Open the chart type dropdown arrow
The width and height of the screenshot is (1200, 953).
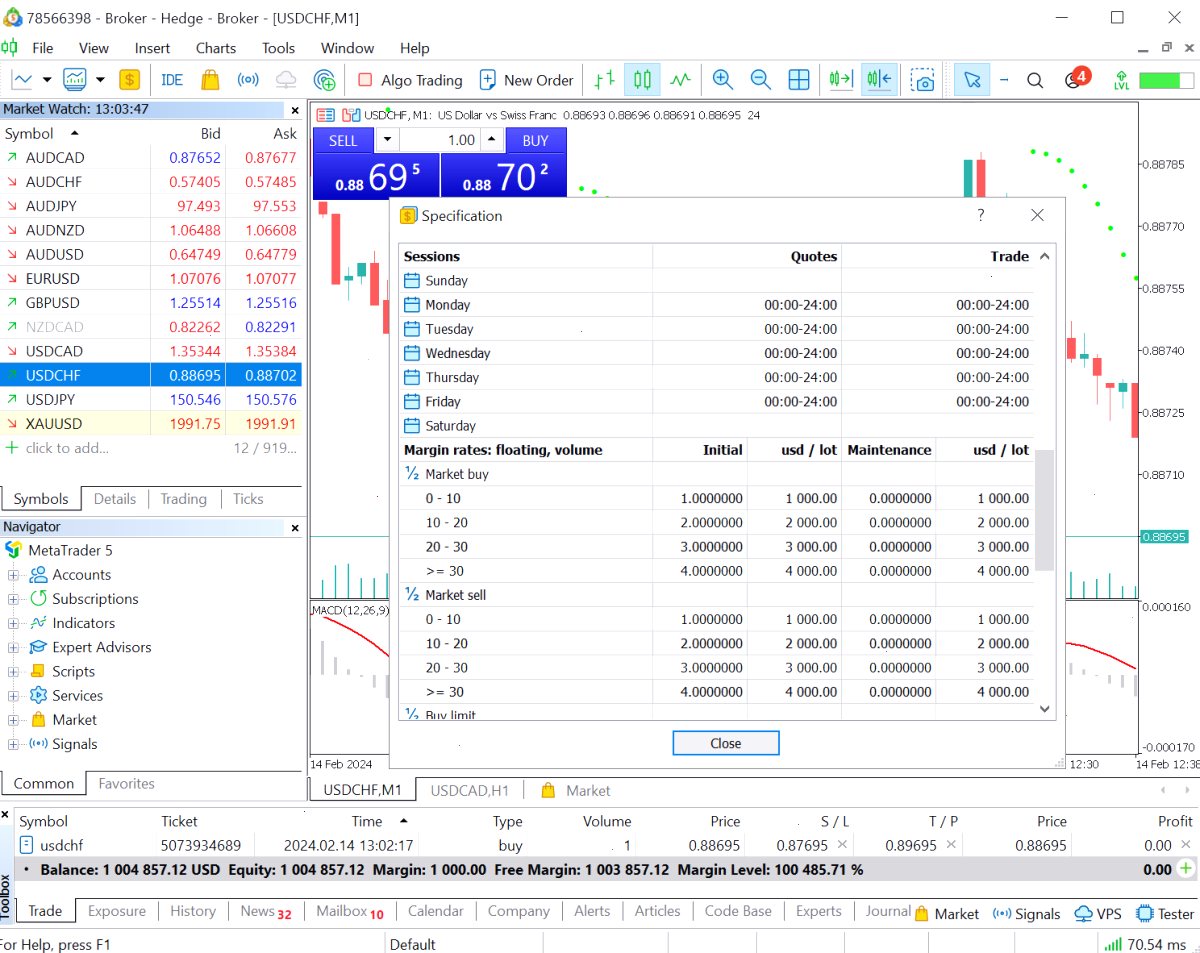tap(49, 80)
